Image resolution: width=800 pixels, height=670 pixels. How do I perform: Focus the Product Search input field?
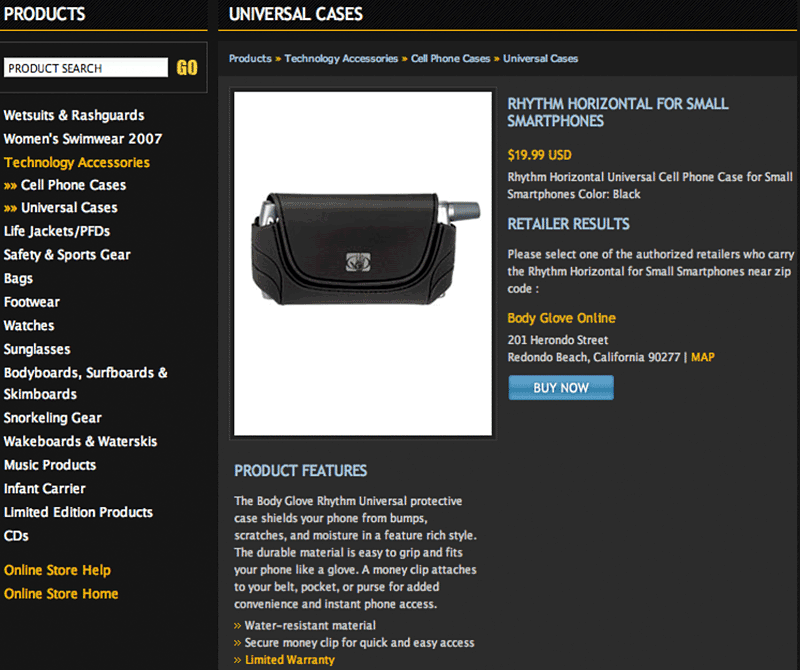(x=86, y=67)
